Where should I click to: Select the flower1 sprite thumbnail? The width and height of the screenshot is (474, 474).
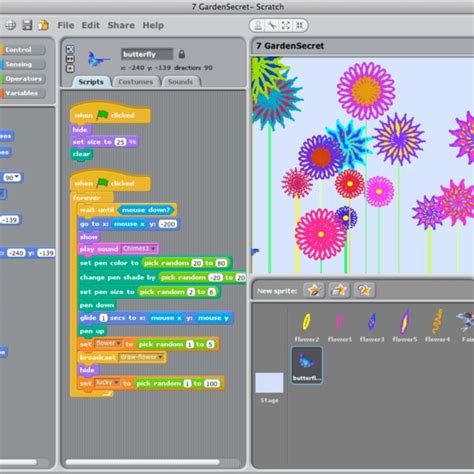[x=339, y=325]
